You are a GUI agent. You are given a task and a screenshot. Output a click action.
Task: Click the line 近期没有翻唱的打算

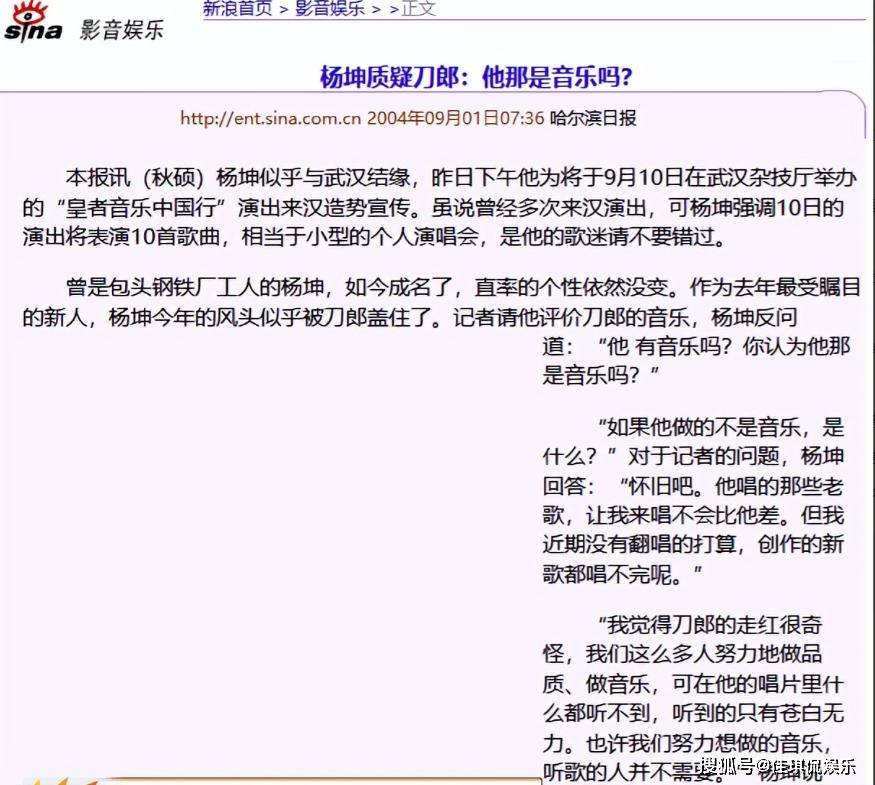pos(693,544)
